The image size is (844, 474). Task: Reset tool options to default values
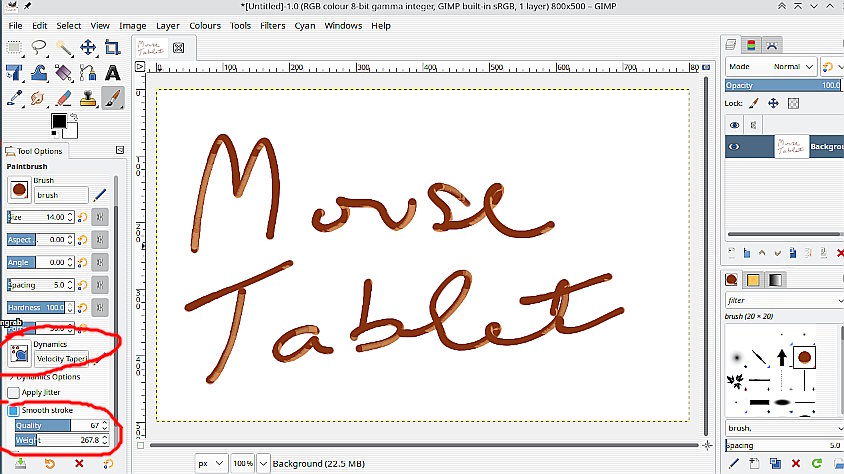pos(108,463)
